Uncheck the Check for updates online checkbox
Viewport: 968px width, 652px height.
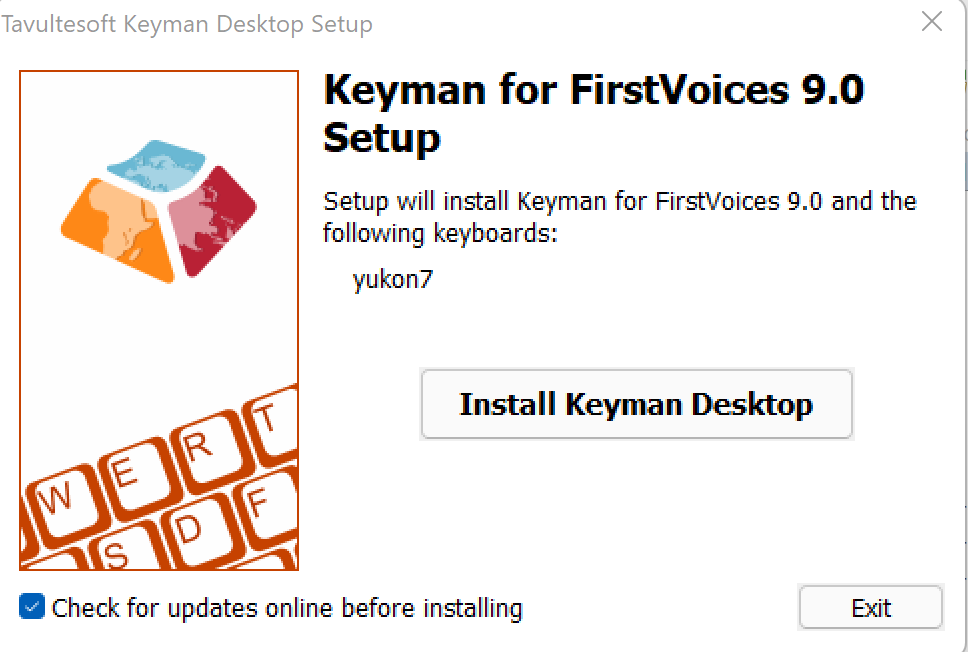[31, 606]
